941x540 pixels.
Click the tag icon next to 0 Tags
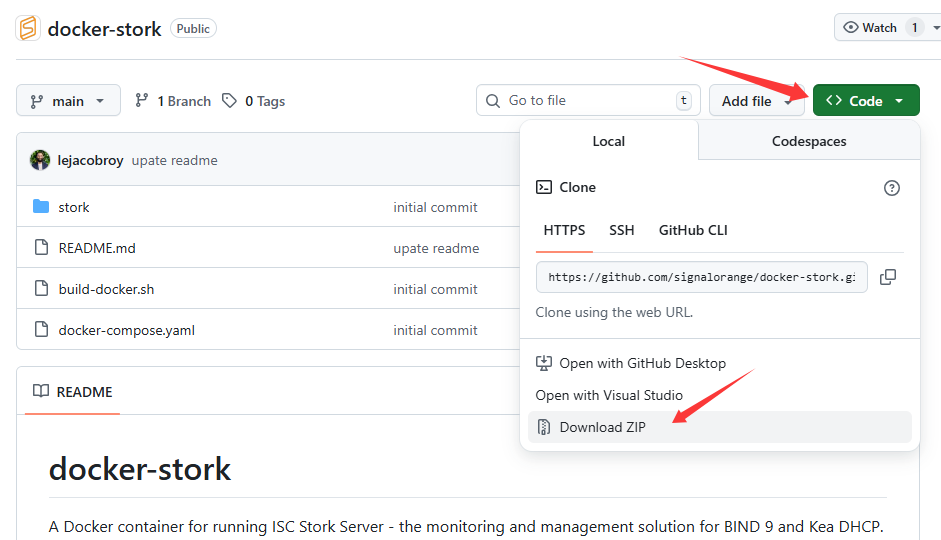229,100
